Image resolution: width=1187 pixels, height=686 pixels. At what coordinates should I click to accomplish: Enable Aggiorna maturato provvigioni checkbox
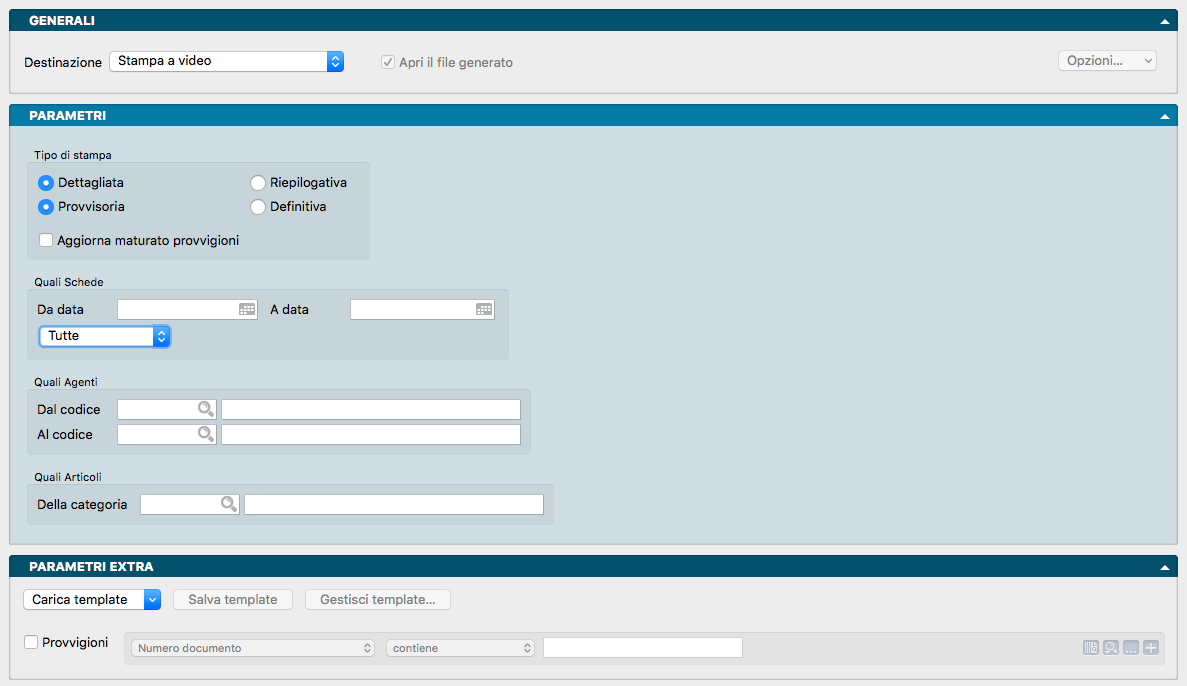tap(46, 241)
